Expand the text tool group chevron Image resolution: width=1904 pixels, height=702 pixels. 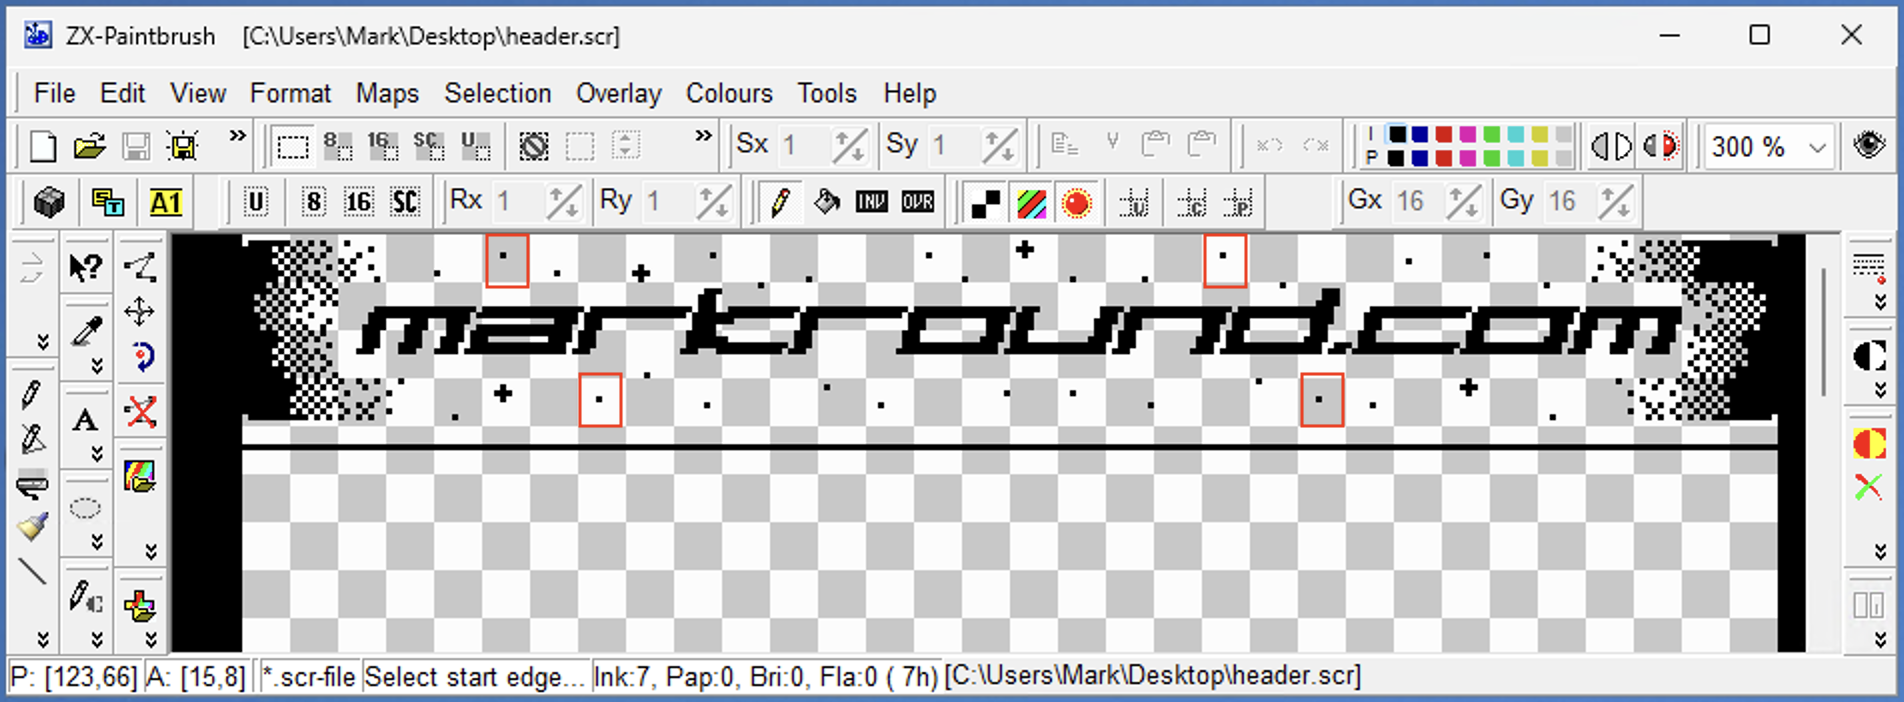click(97, 454)
